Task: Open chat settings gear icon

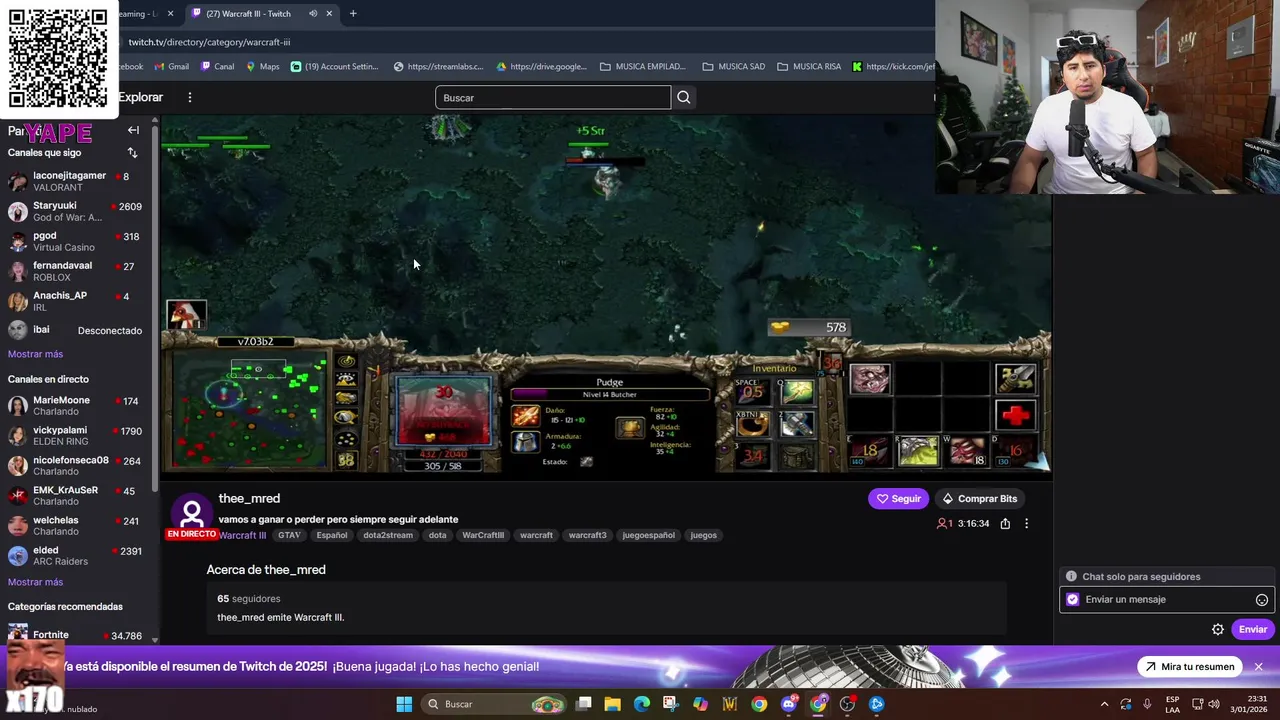Action: 1218,629
